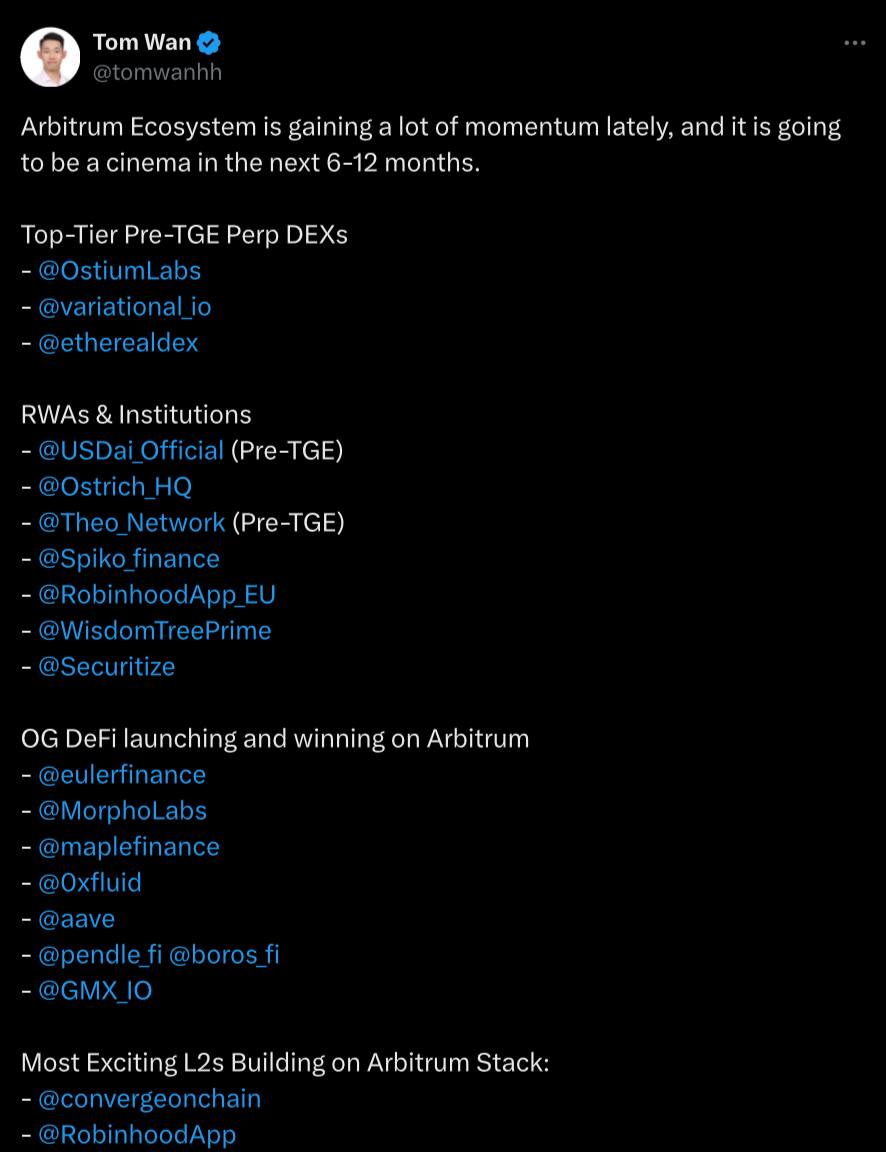Open the @tomwanhh handle link
The image size is (886, 1152).
pyautogui.click(x=157, y=72)
